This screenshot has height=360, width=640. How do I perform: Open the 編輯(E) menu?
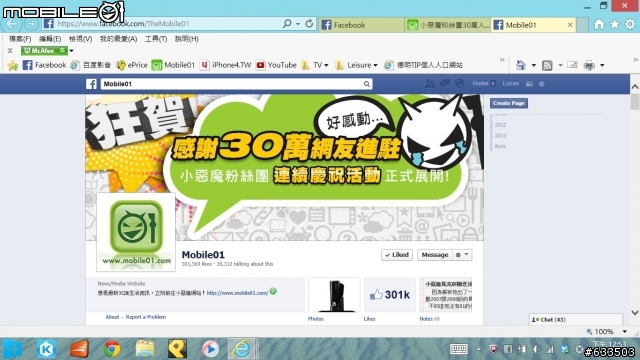tap(50, 39)
